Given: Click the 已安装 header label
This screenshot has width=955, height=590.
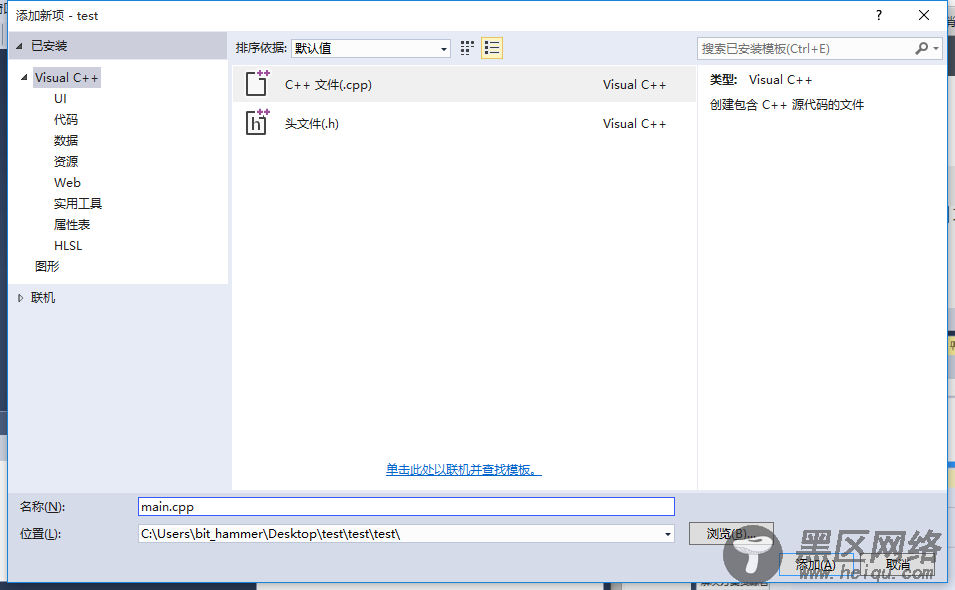Looking at the screenshot, I should click(x=49, y=46).
